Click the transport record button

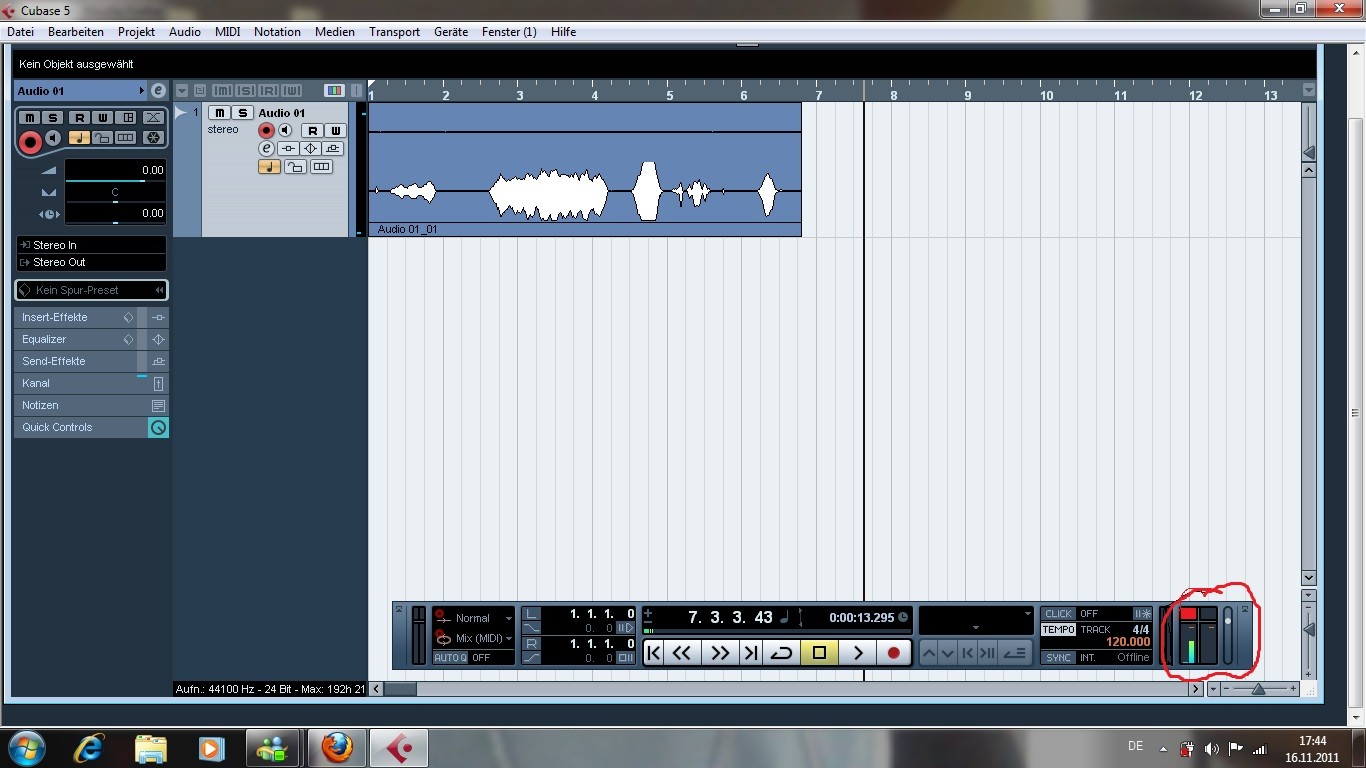[894, 653]
